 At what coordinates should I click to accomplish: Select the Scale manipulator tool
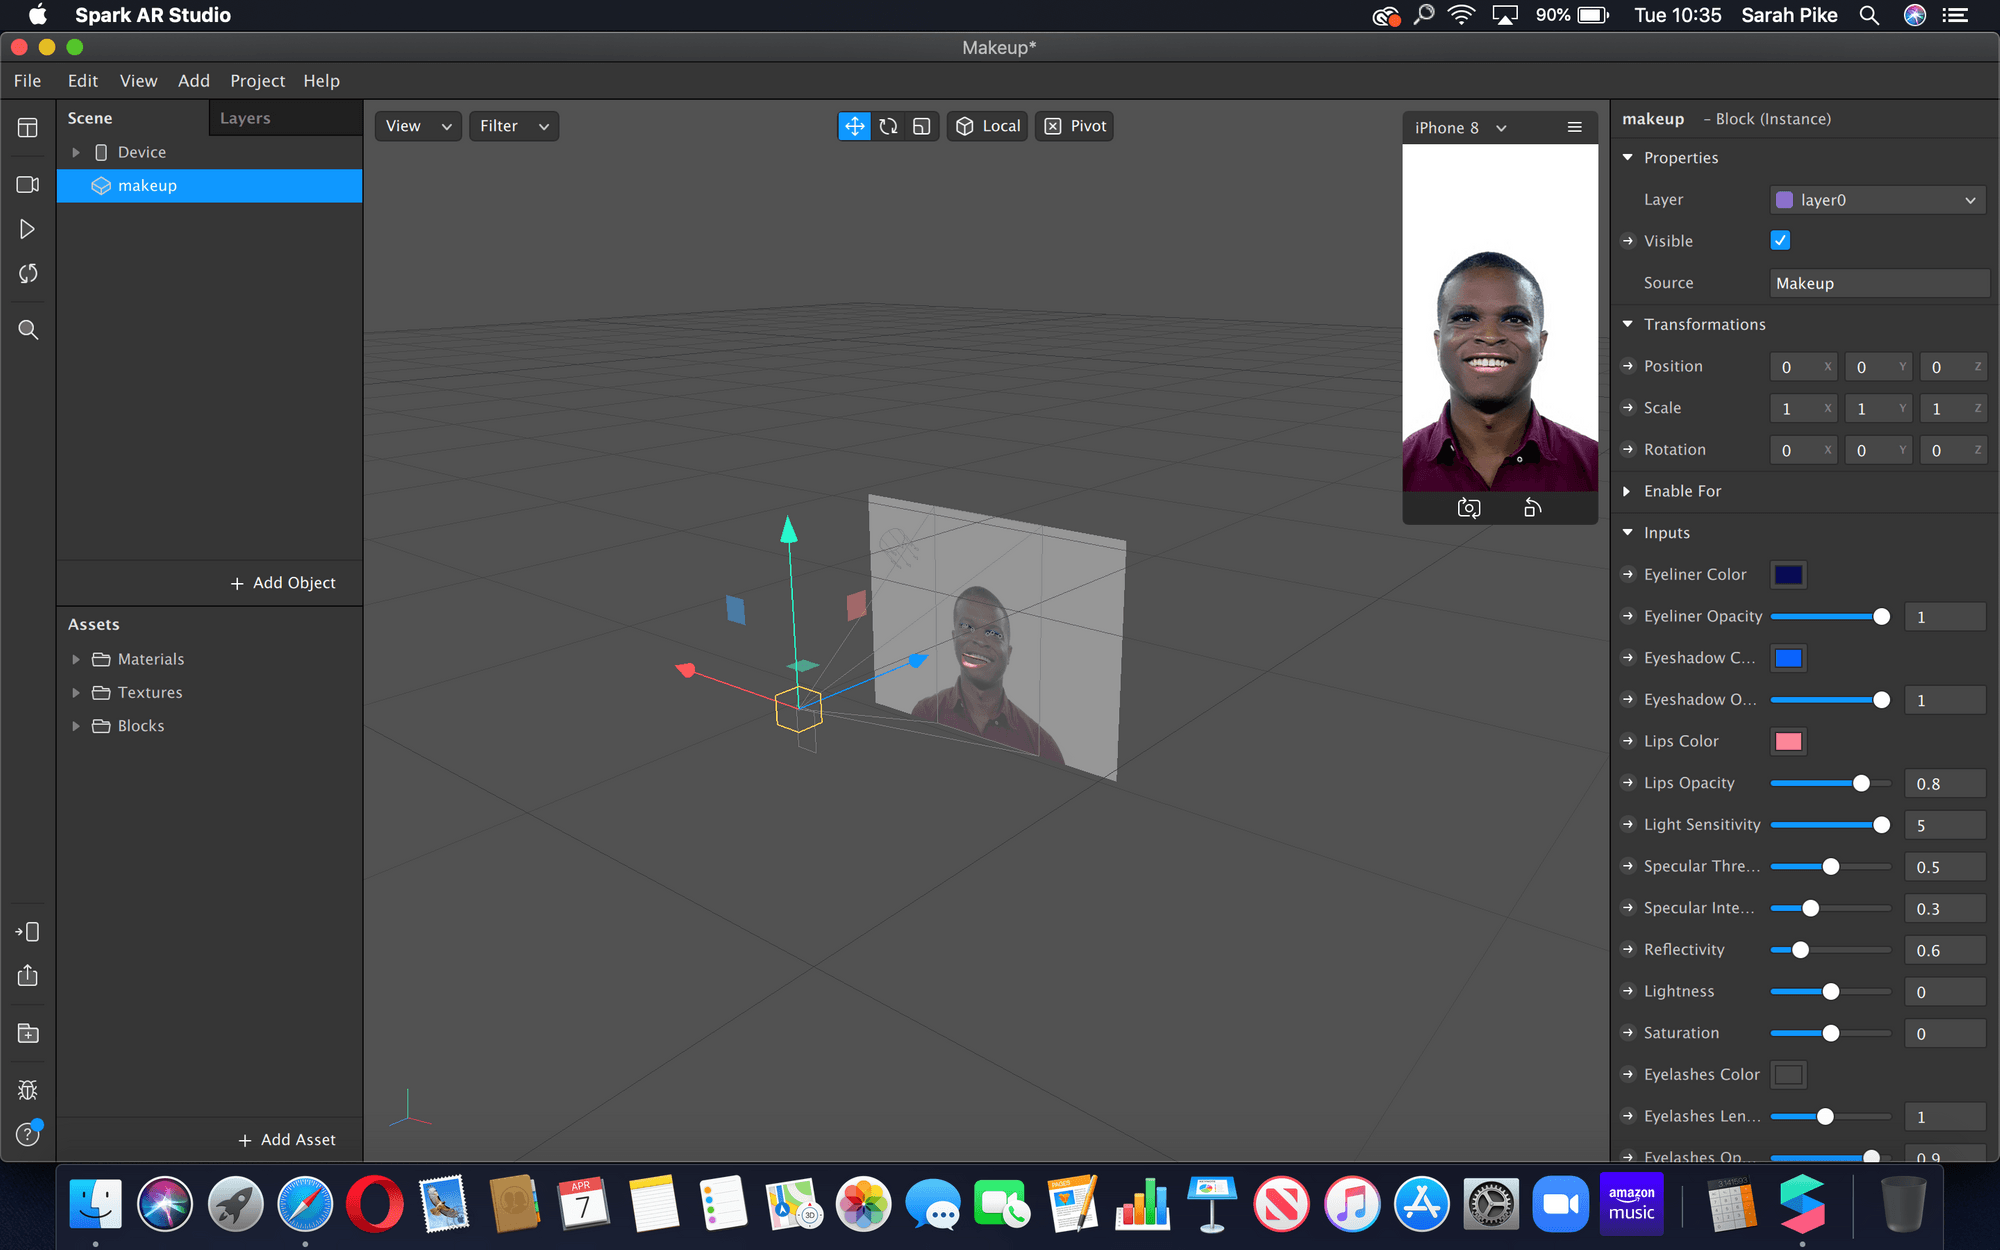[922, 126]
